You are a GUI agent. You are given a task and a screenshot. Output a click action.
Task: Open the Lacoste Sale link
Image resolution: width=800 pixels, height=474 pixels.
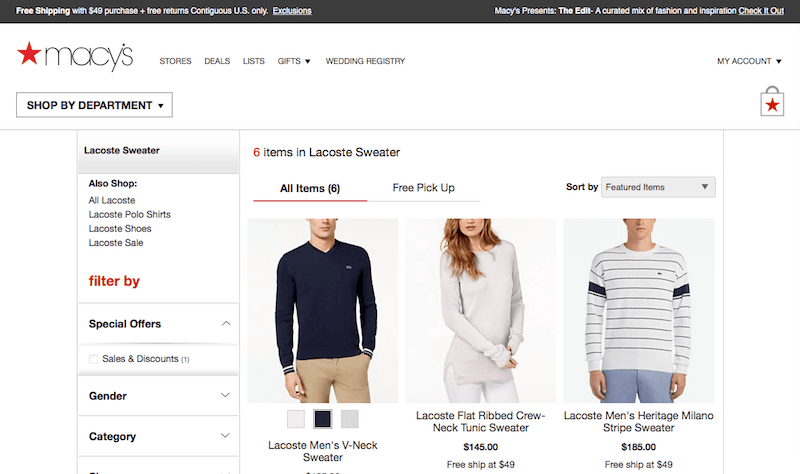[116, 243]
